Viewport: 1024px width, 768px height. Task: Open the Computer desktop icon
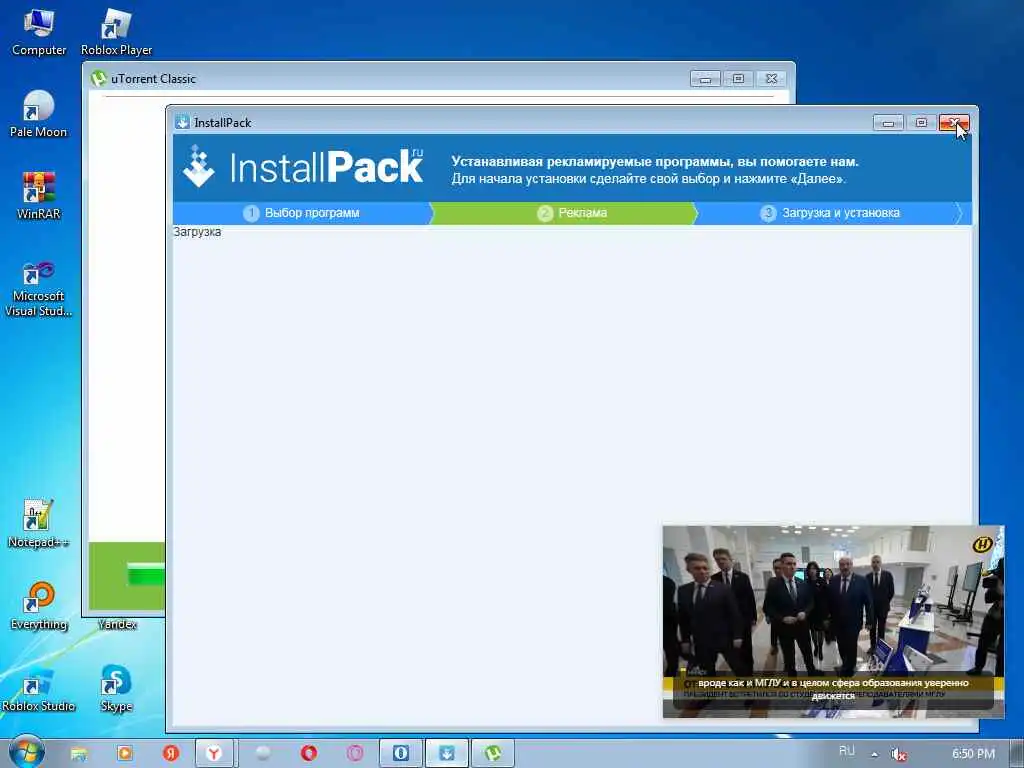click(x=39, y=33)
